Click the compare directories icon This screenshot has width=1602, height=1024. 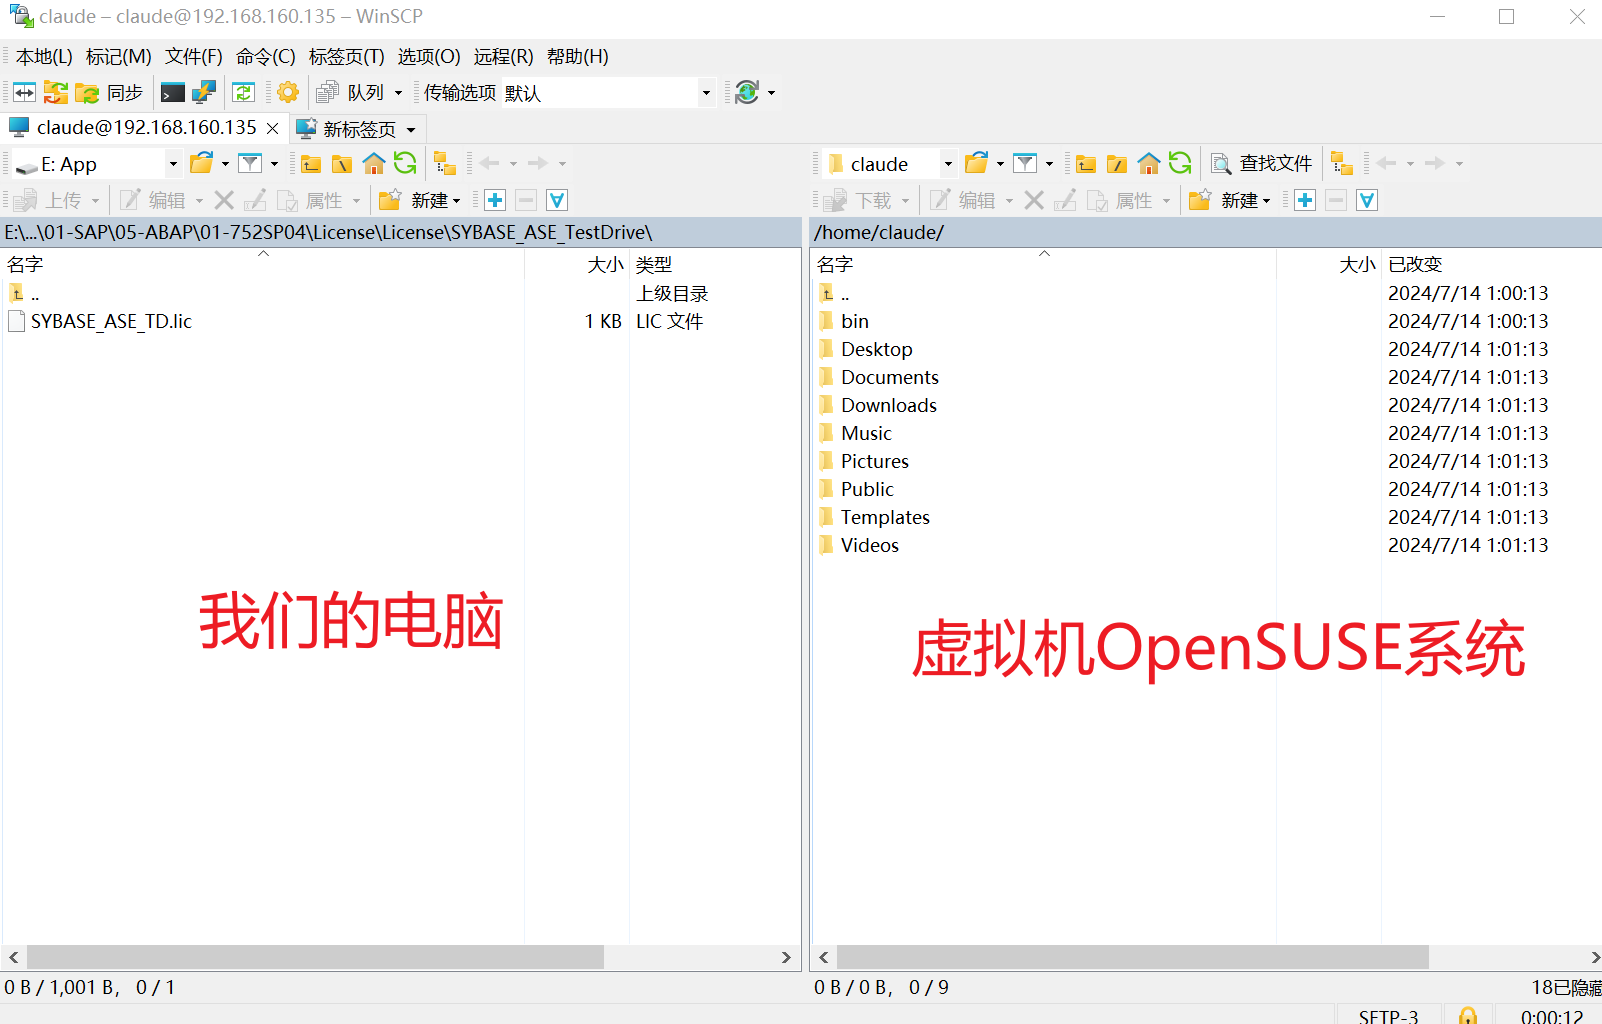pyautogui.click(x=24, y=93)
